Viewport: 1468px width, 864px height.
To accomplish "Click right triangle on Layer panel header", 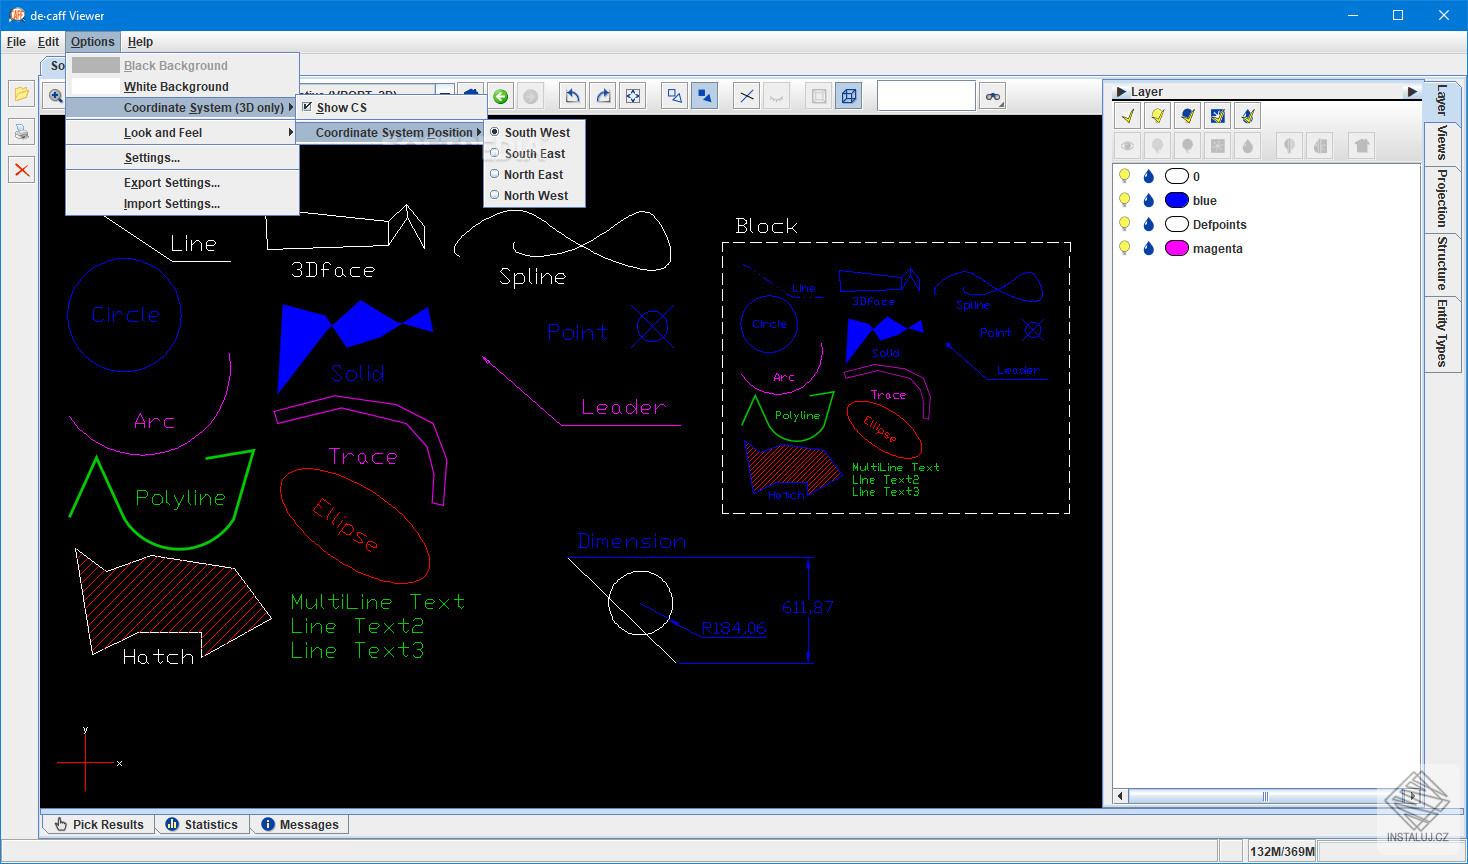I will point(1412,91).
